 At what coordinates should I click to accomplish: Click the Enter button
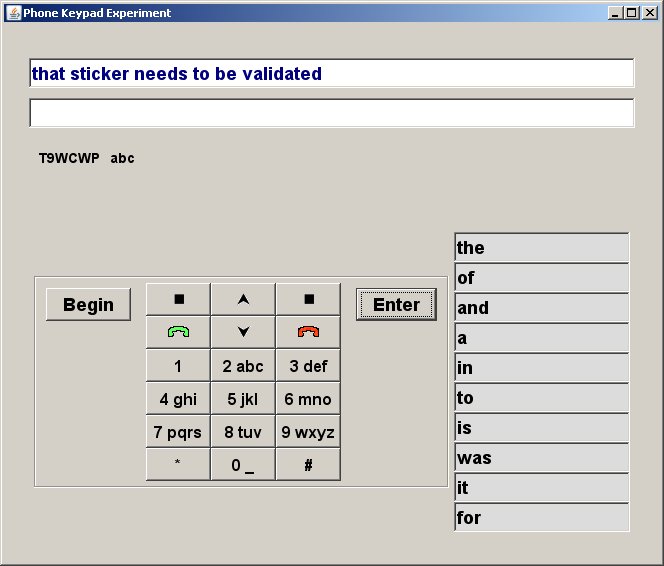coord(396,305)
